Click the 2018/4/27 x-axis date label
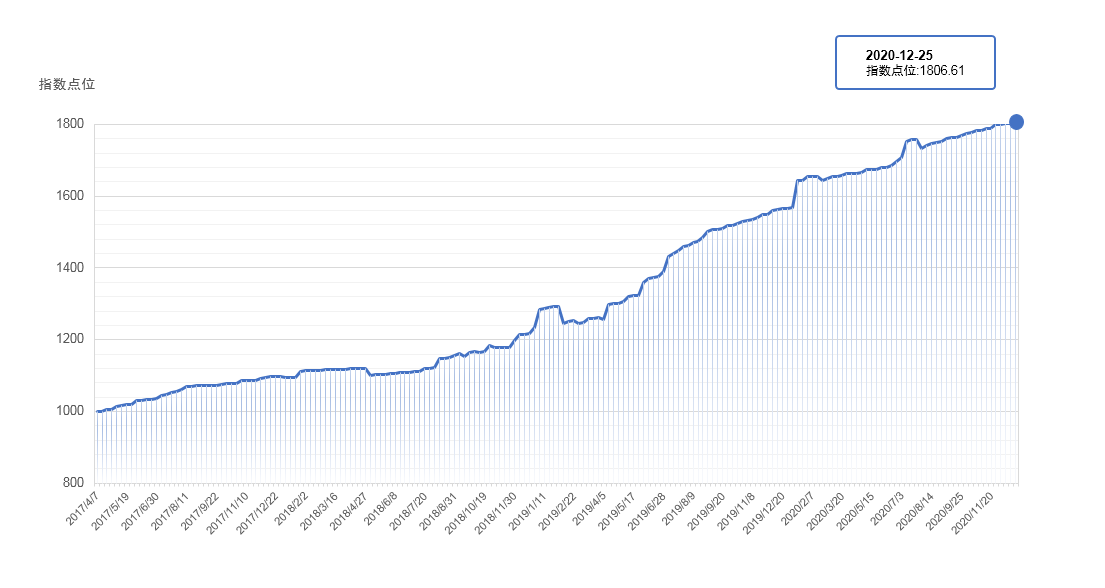The image size is (1105, 588). coord(348,510)
